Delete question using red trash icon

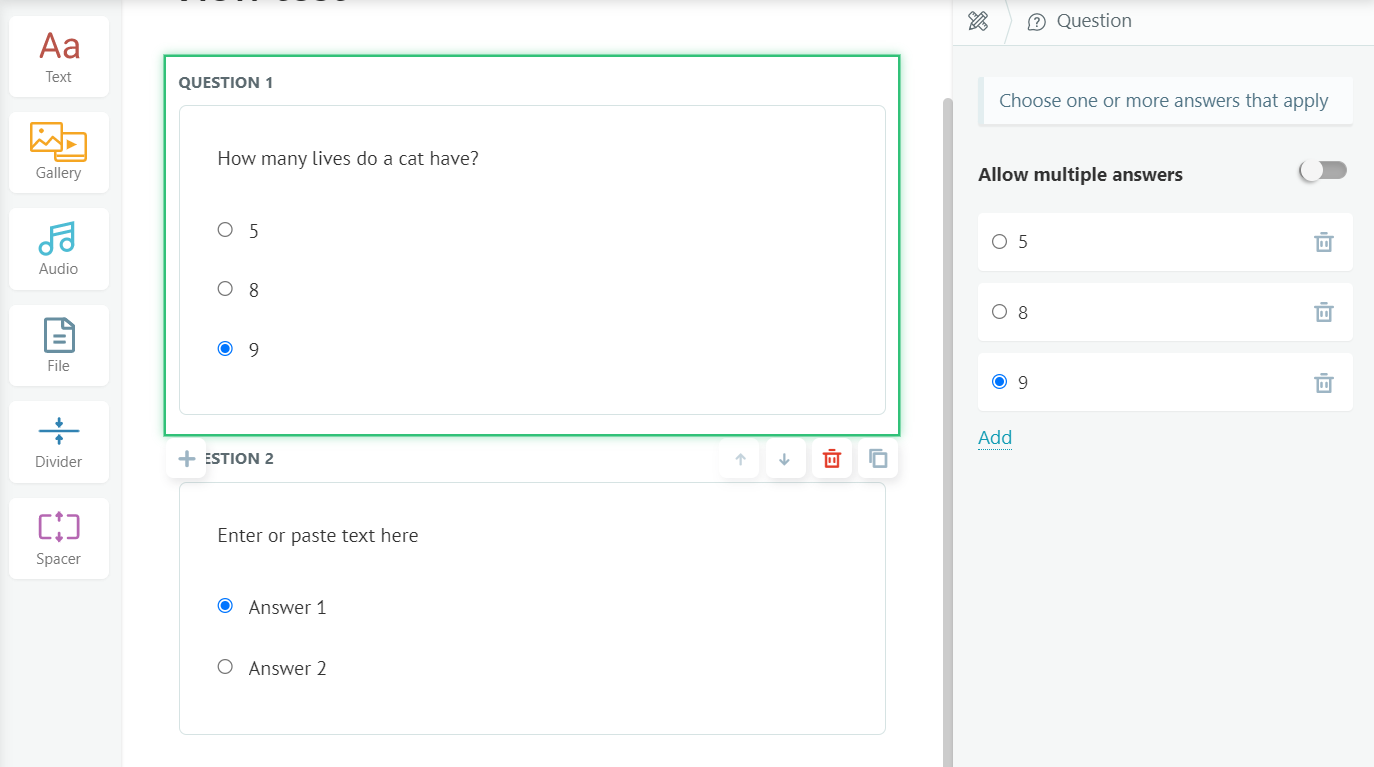[832, 459]
